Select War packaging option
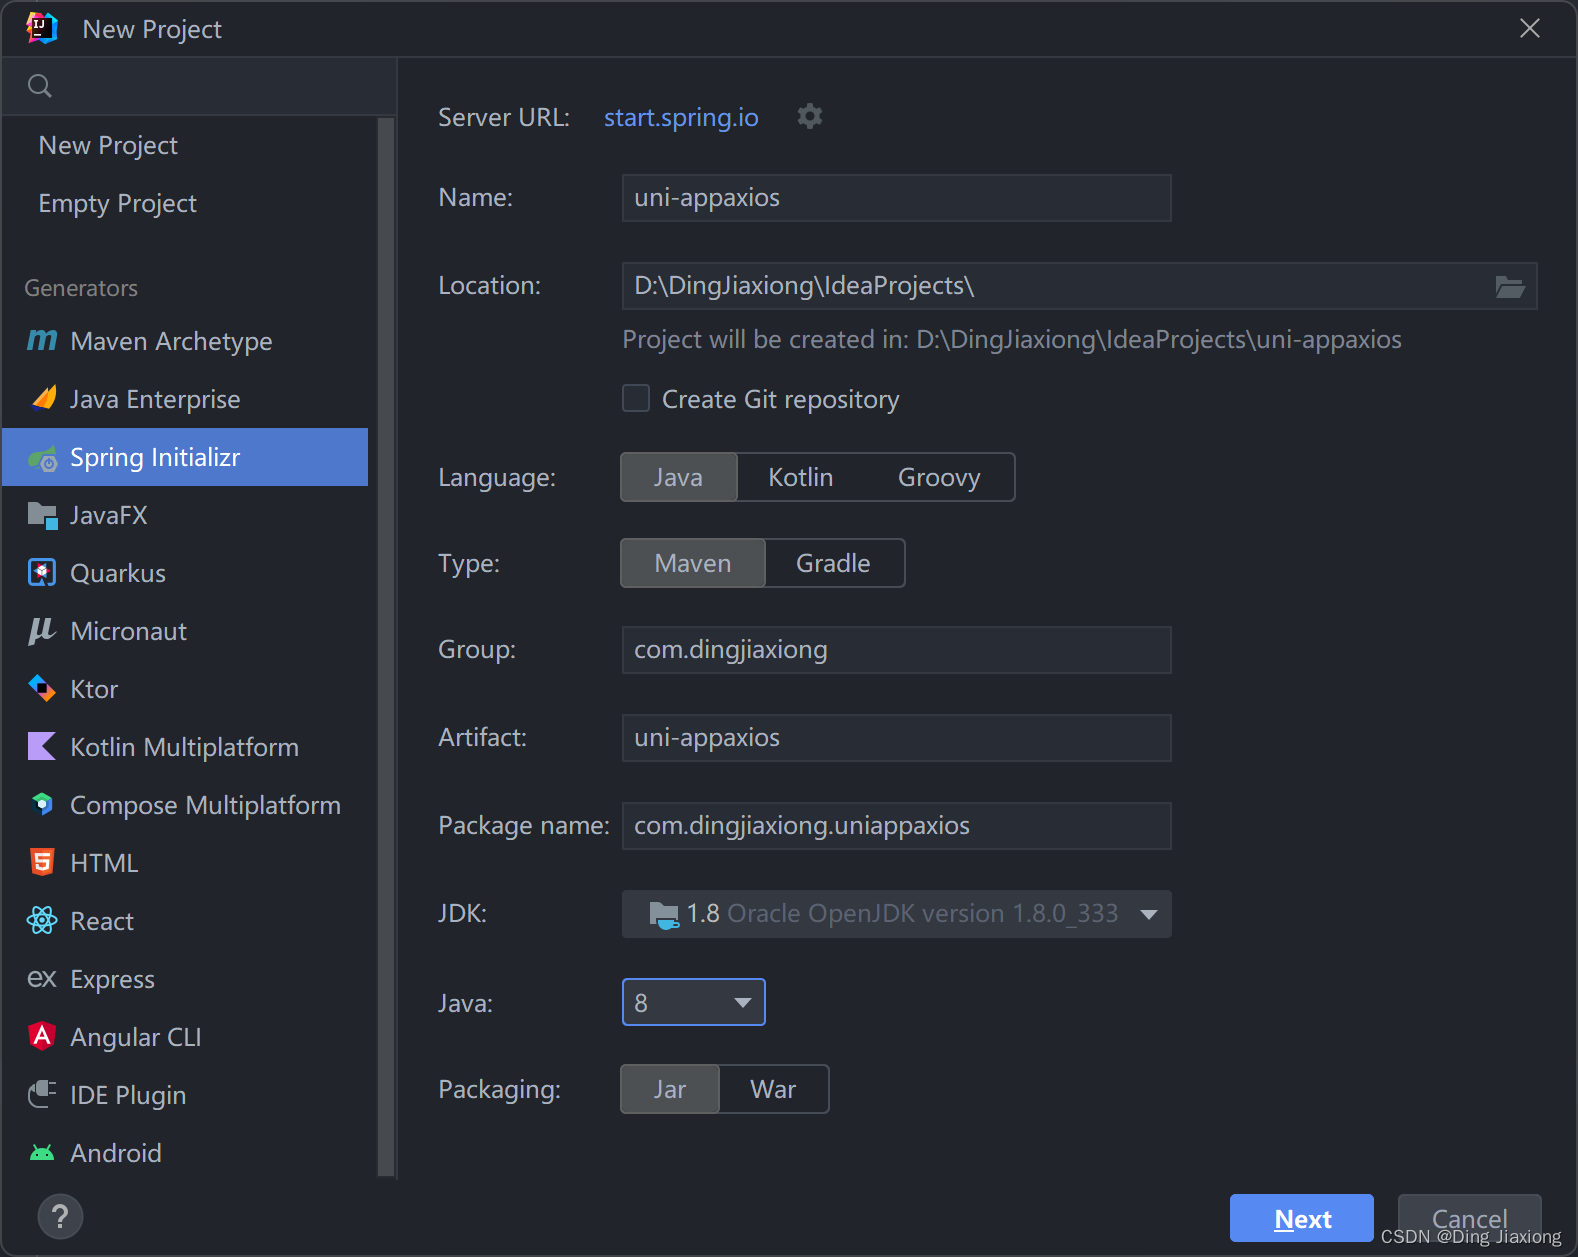 (773, 1090)
